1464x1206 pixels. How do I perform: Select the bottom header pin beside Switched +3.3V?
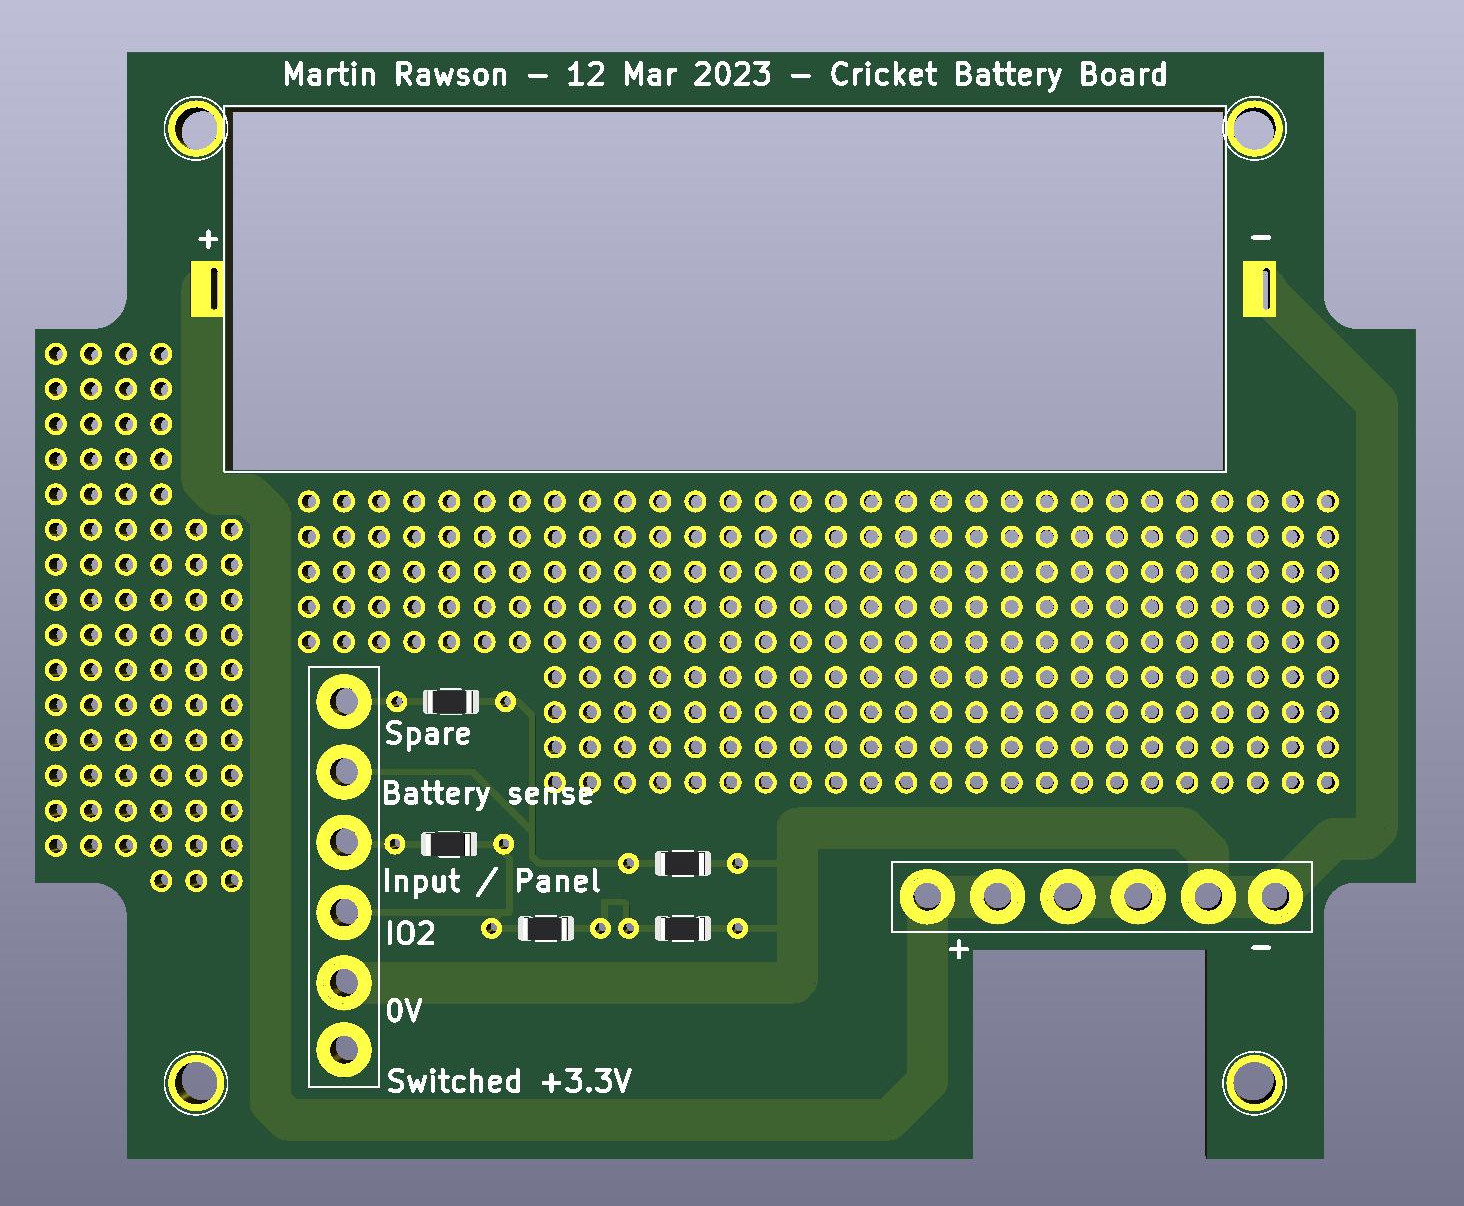[x=344, y=1049]
